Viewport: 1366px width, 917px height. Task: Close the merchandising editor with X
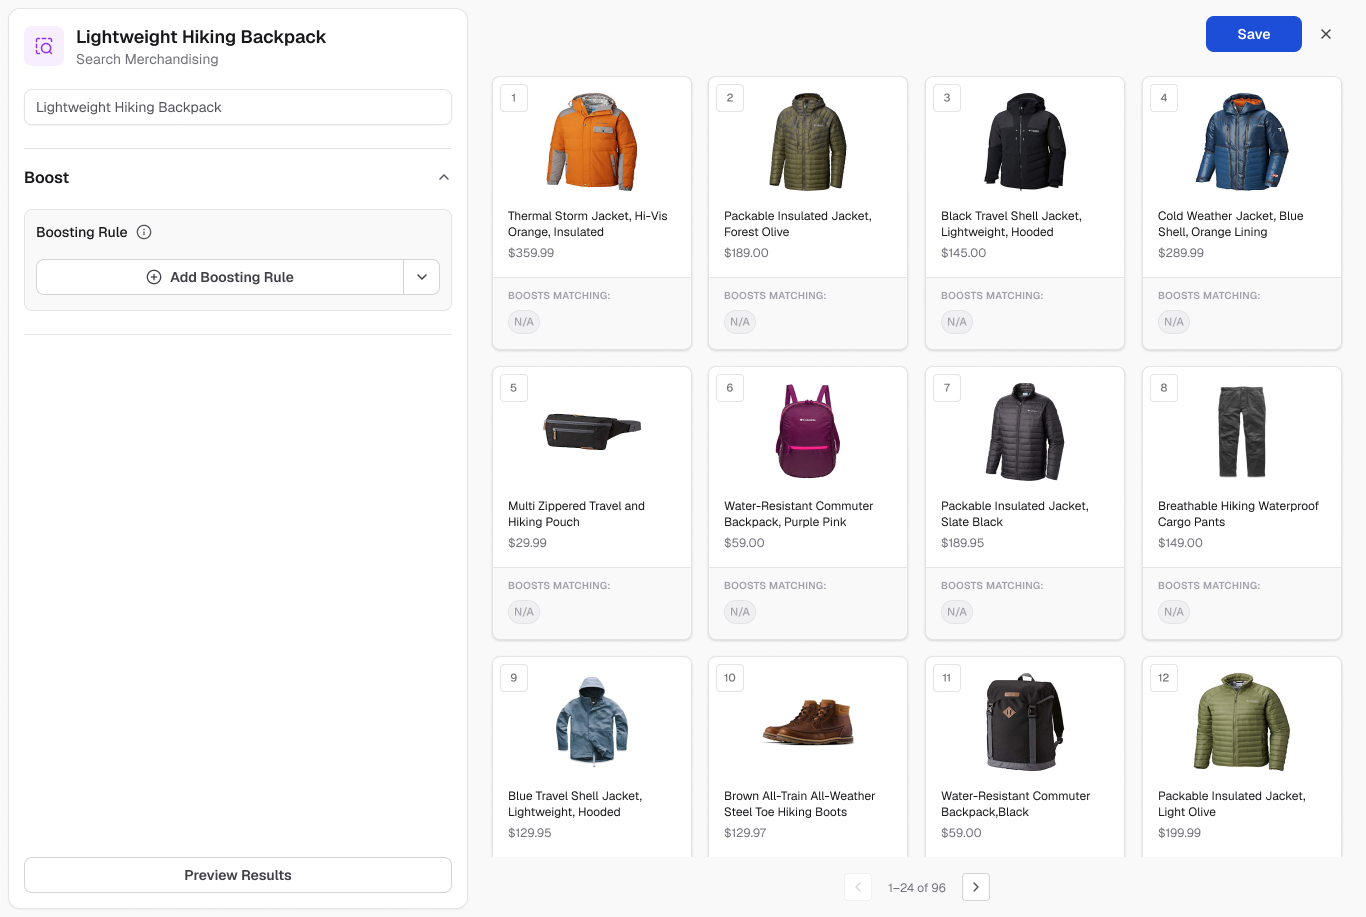pos(1326,34)
